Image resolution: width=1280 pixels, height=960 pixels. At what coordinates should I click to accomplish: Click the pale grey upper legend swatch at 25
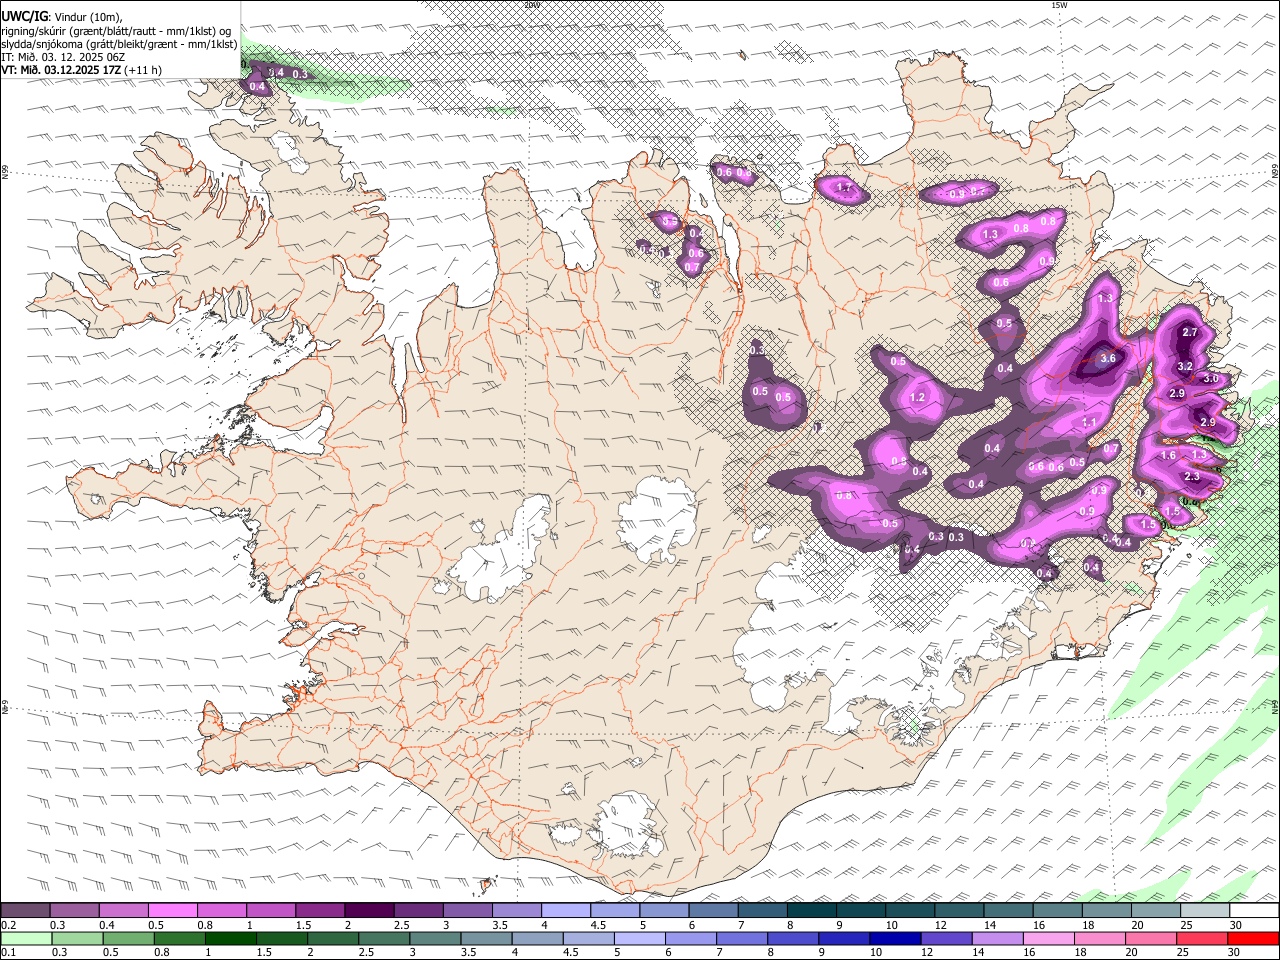(1204, 911)
